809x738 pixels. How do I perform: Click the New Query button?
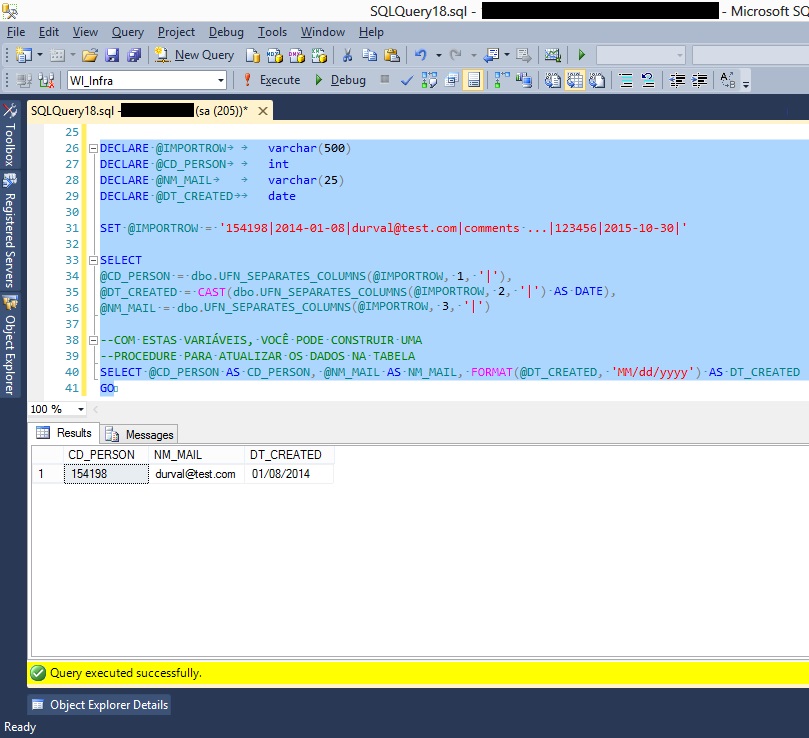point(196,56)
